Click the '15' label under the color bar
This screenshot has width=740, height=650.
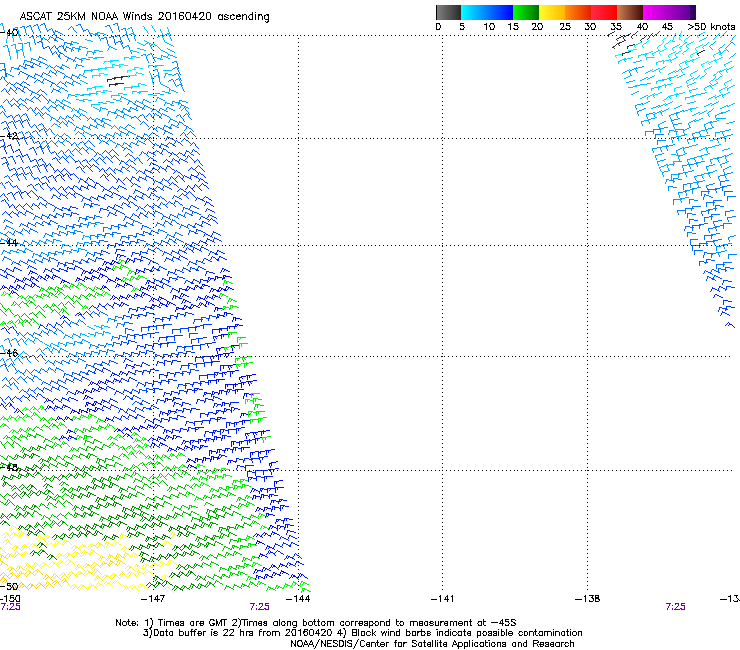coord(513,27)
